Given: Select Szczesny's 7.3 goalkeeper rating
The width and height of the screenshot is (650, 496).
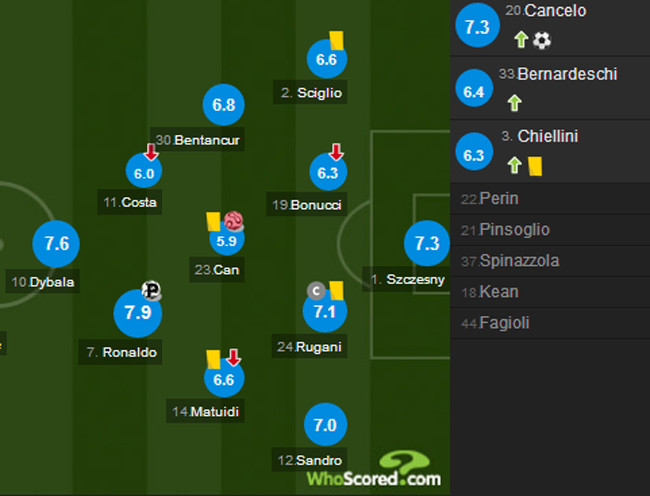Looking at the screenshot, I should [x=428, y=244].
